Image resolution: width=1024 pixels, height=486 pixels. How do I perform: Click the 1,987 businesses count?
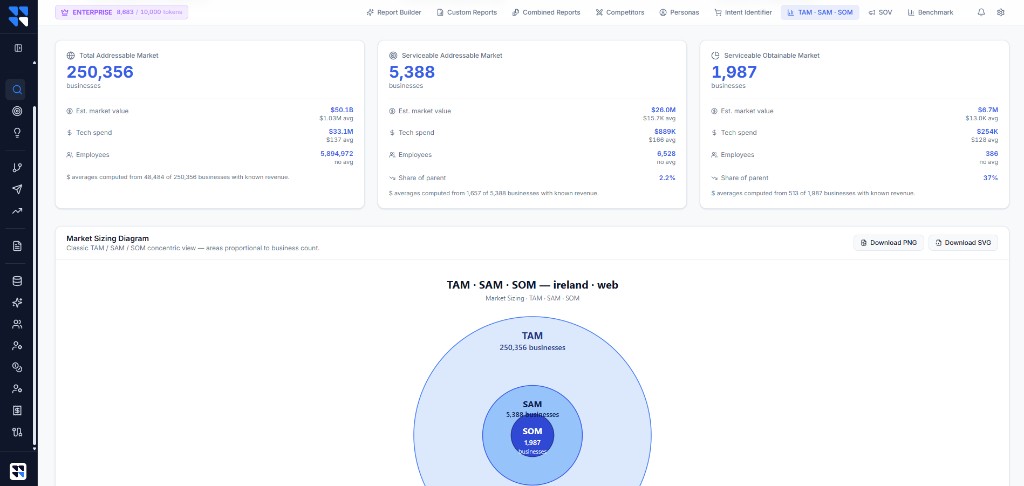click(734, 73)
